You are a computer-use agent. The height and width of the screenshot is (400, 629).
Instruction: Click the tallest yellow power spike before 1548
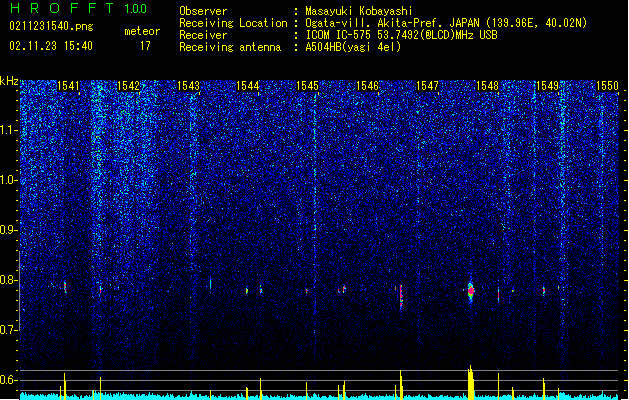[471, 382]
